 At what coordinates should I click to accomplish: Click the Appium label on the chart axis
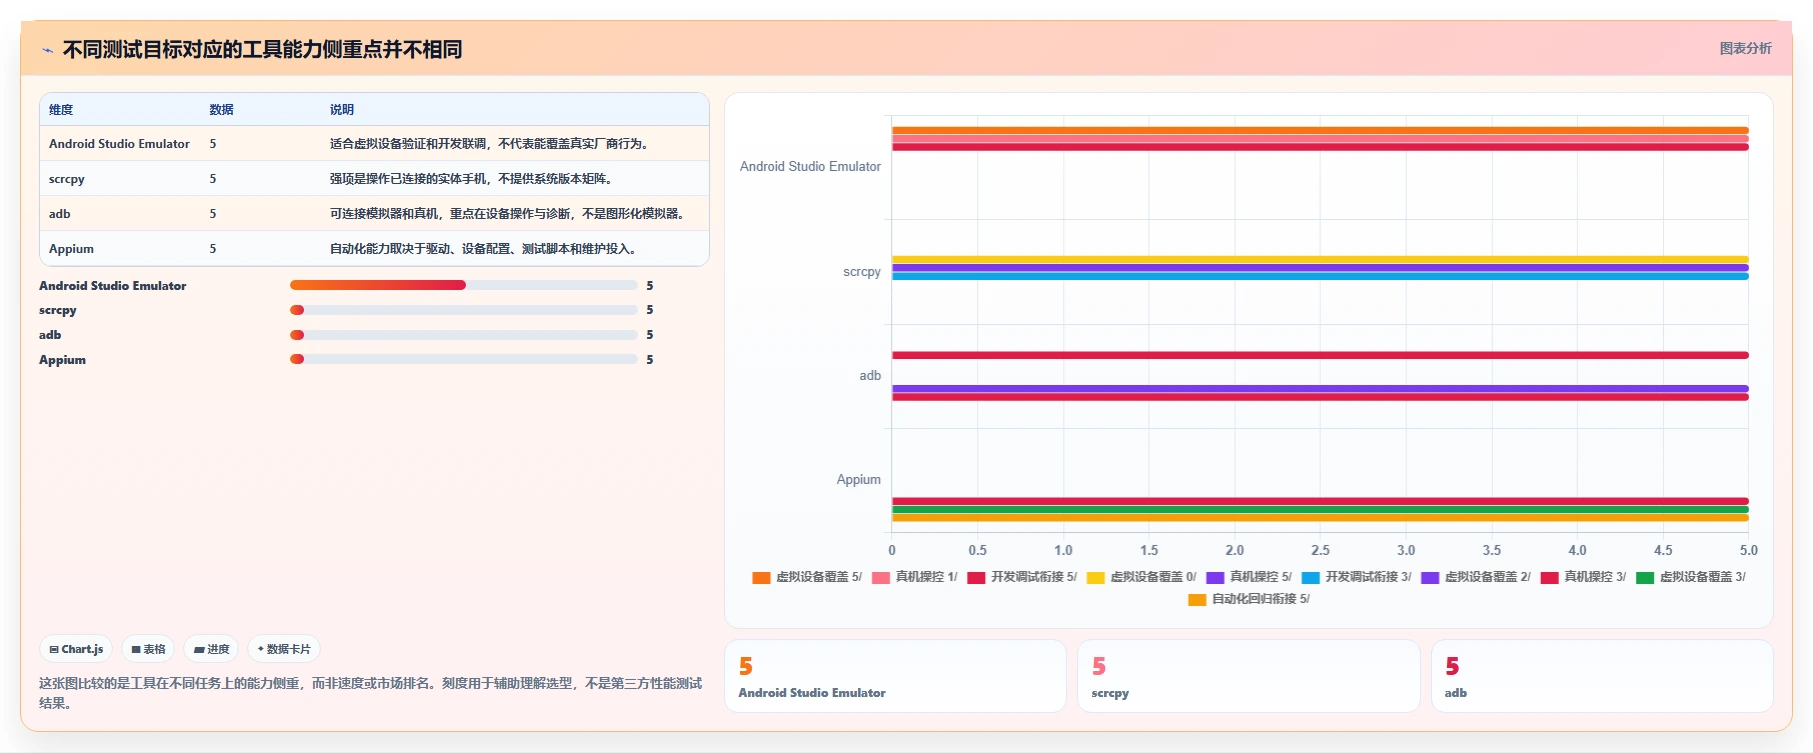[859, 480]
